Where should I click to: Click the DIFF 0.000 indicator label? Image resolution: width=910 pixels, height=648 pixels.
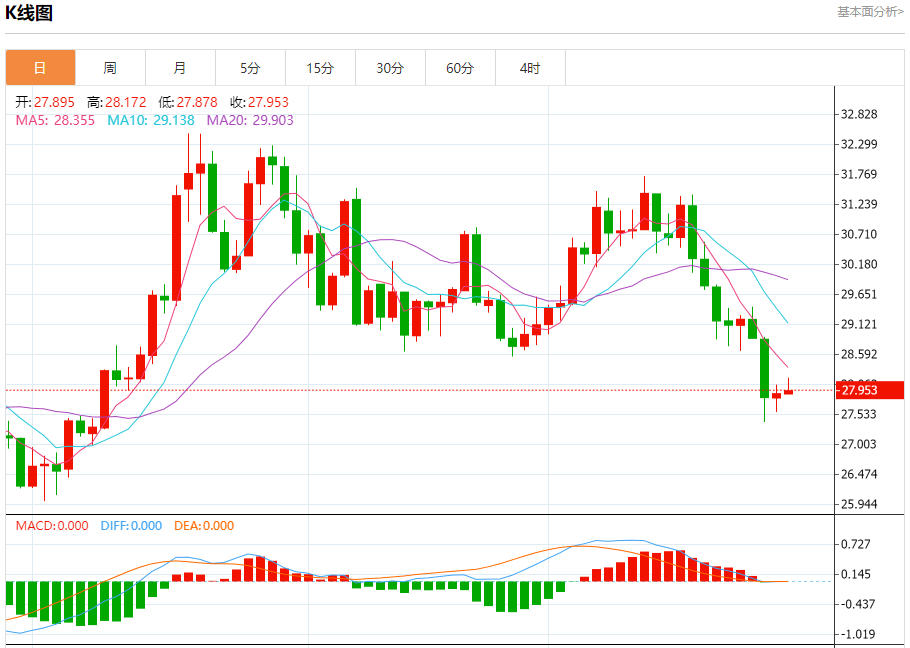coord(130,526)
